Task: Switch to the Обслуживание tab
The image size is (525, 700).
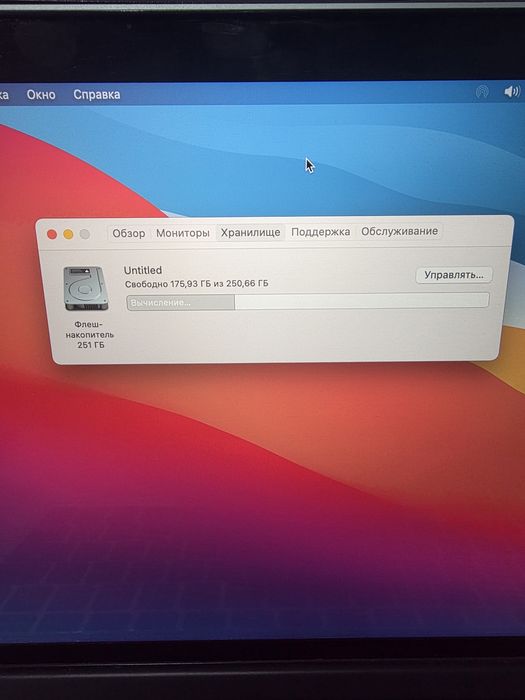Action: [400, 231]
